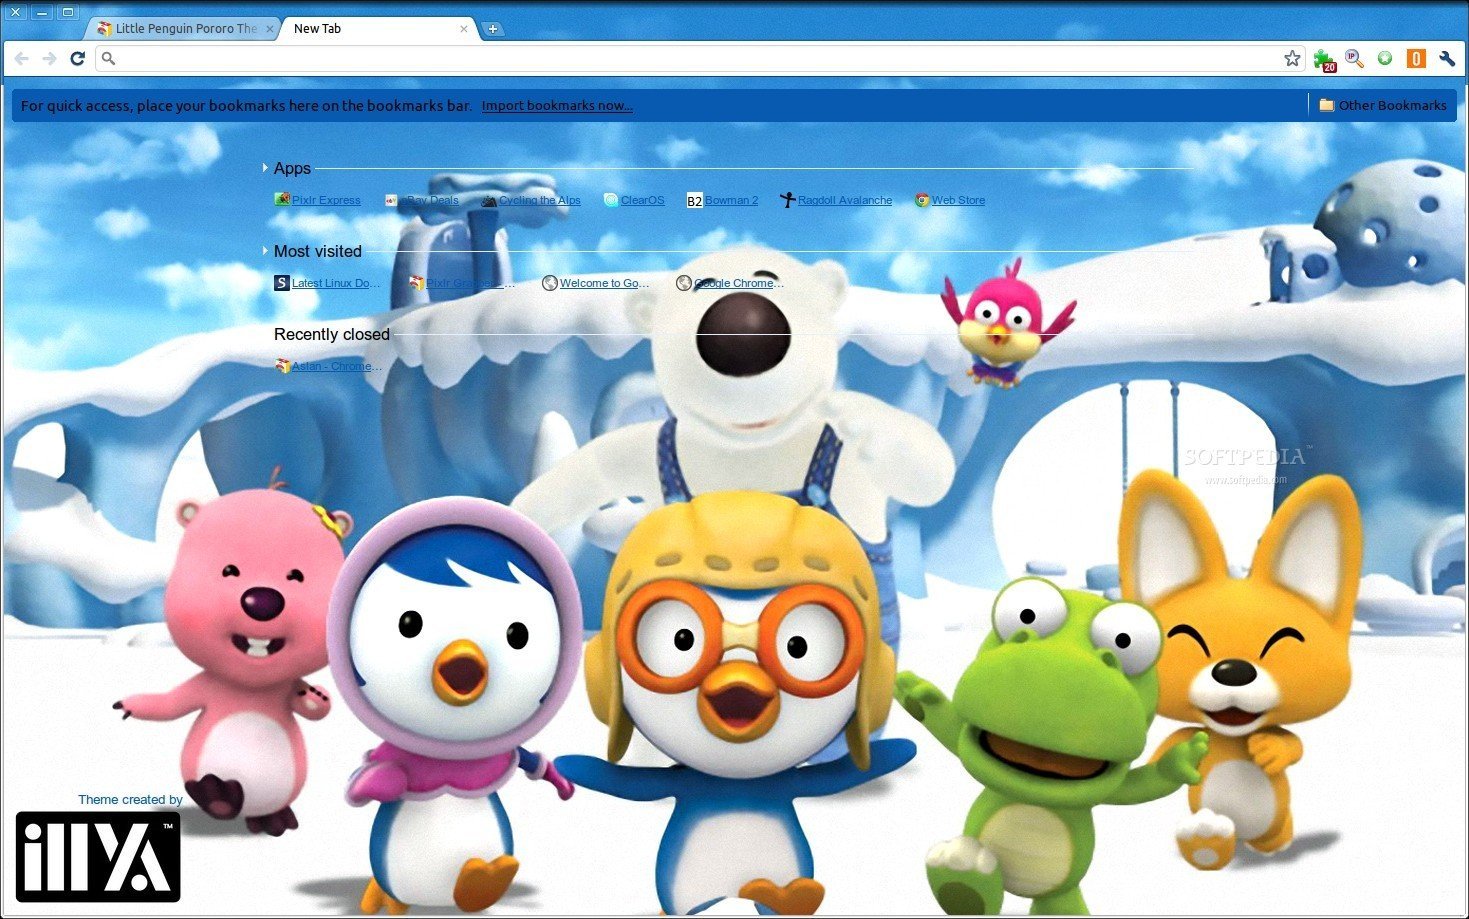
Task: Click the green circular extension icon
Action: (1385, 59)
